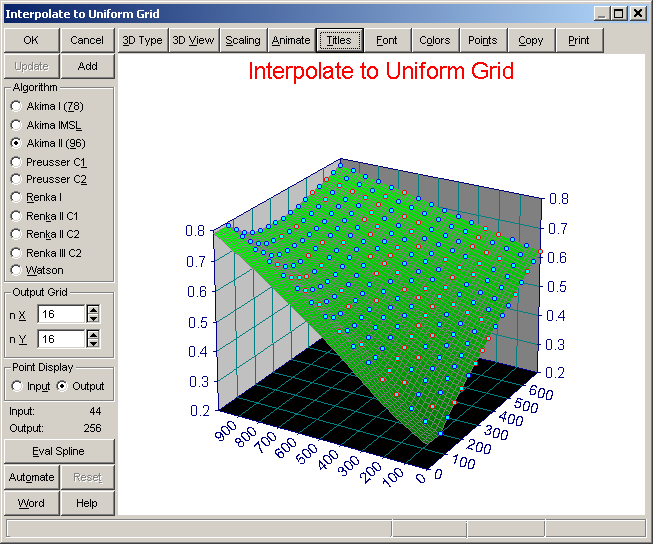Click the Add button
The width and height of the screenshot is (653, 544).
(x=87, y=66)
